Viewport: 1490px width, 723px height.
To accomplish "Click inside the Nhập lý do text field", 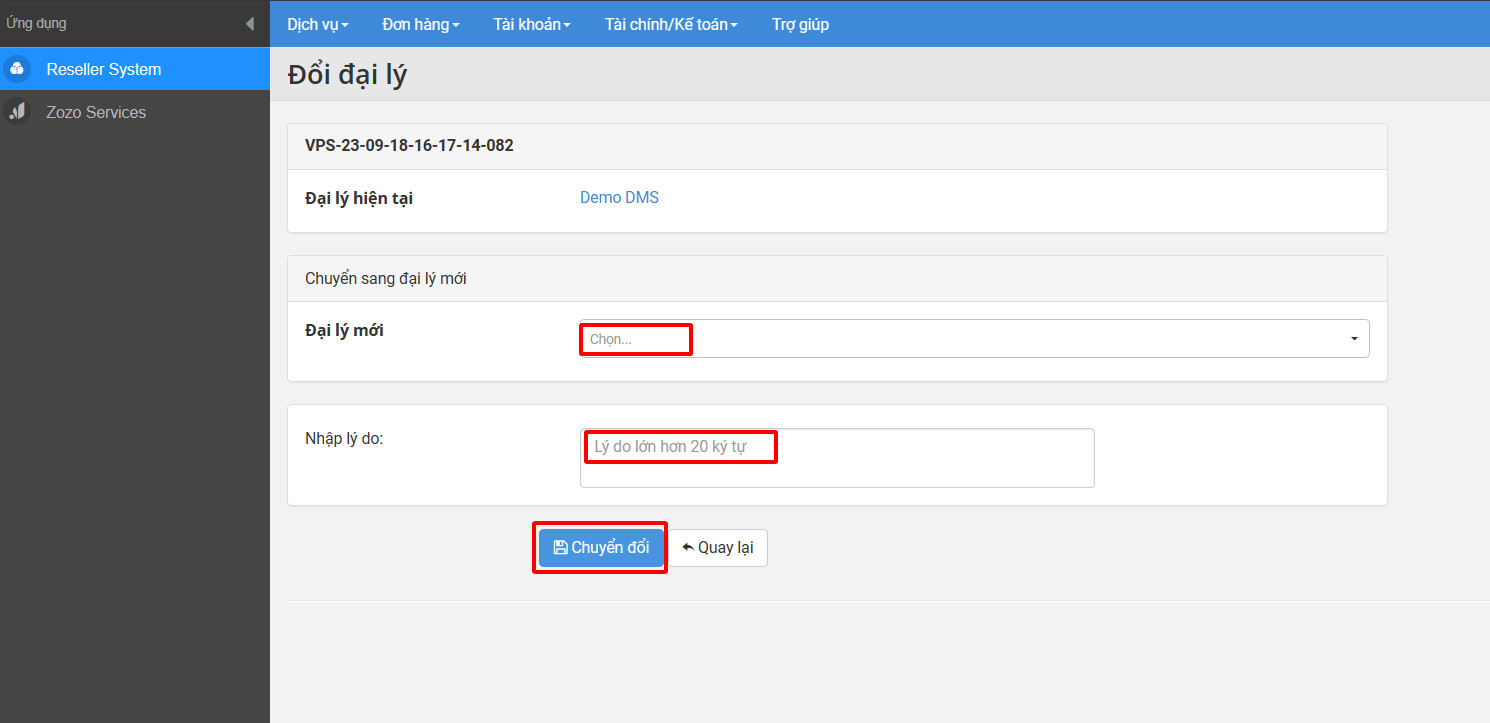I will [x=836, y=457].
